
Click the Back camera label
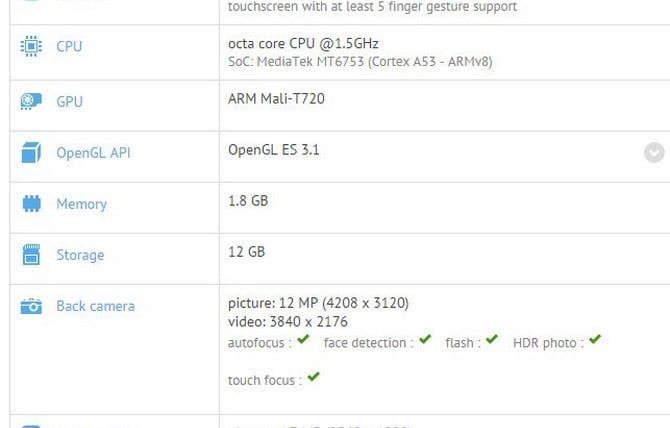click(x=95, y=306)
